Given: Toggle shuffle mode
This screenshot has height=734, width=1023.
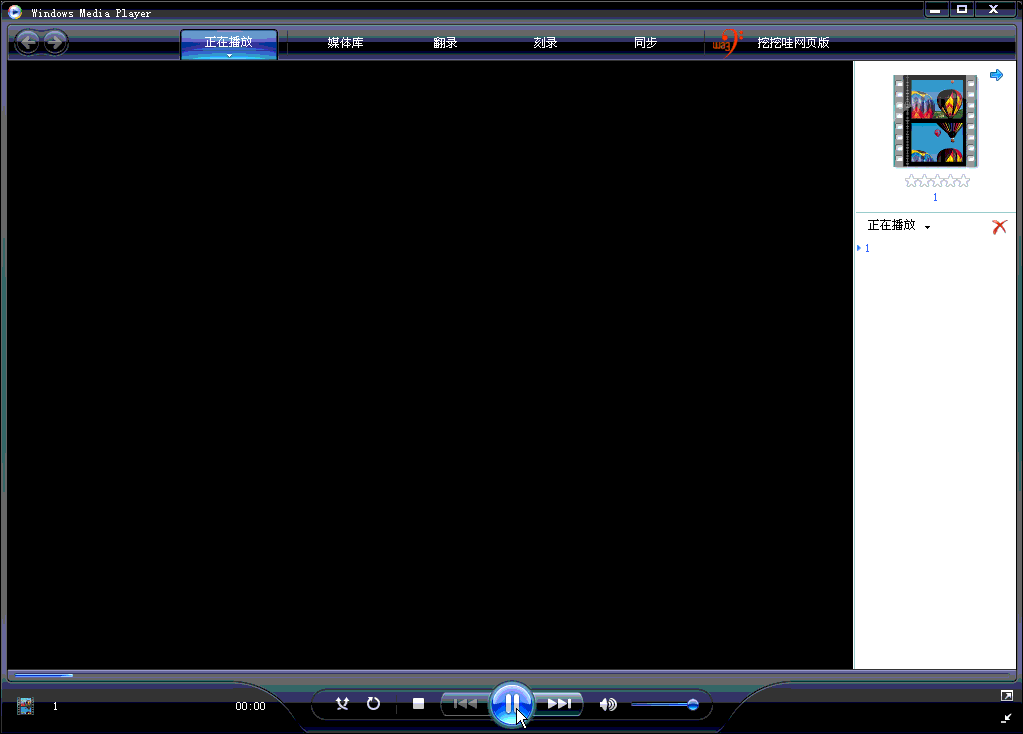Looking at the screenshot, I should (x=342, y=703).
